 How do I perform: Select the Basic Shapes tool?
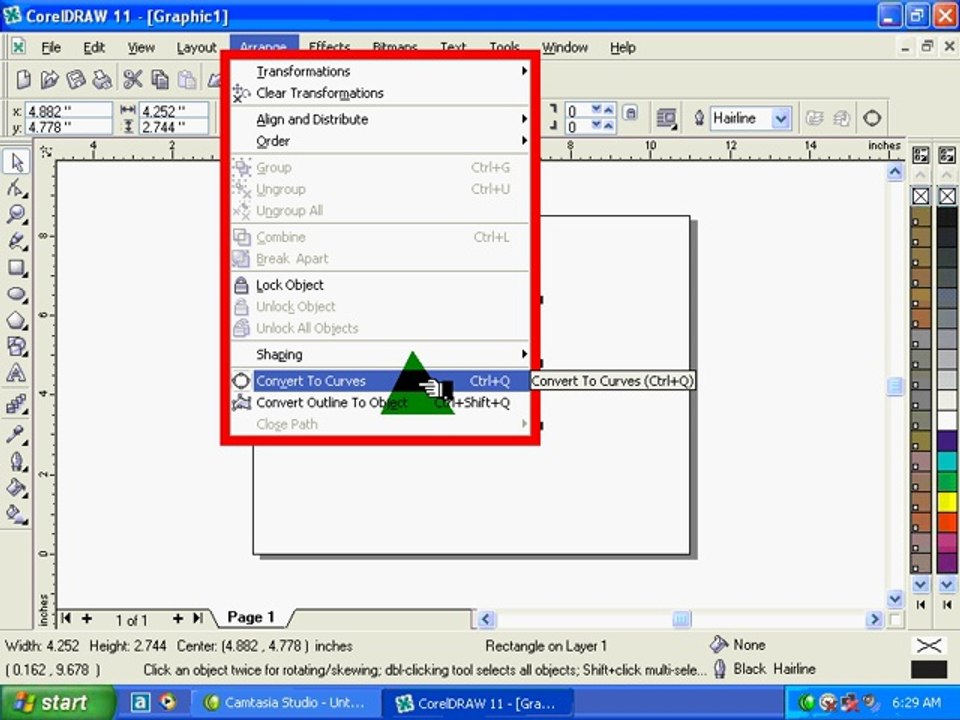pyautogui.click(x=17, y=347)
